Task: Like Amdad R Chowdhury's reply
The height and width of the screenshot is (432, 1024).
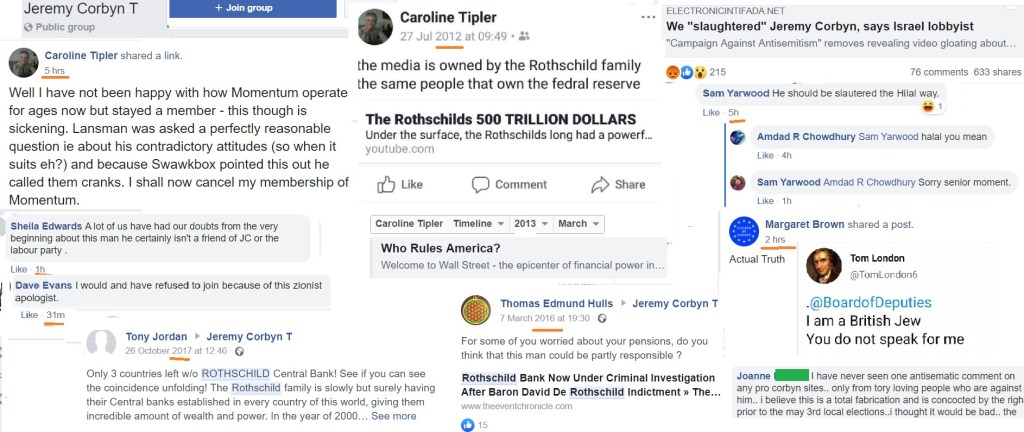Action: point(765,155)
